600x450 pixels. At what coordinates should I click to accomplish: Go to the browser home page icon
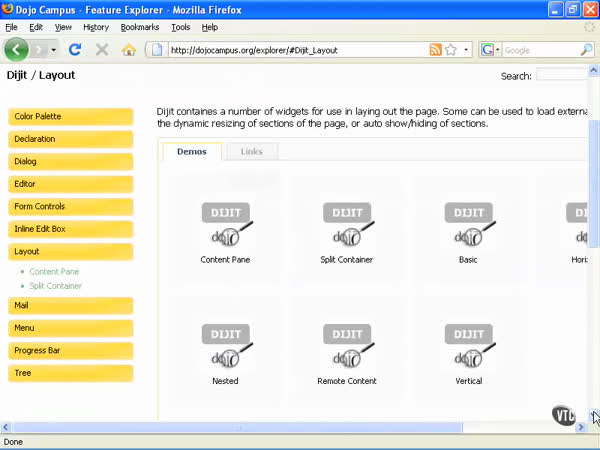128,49
